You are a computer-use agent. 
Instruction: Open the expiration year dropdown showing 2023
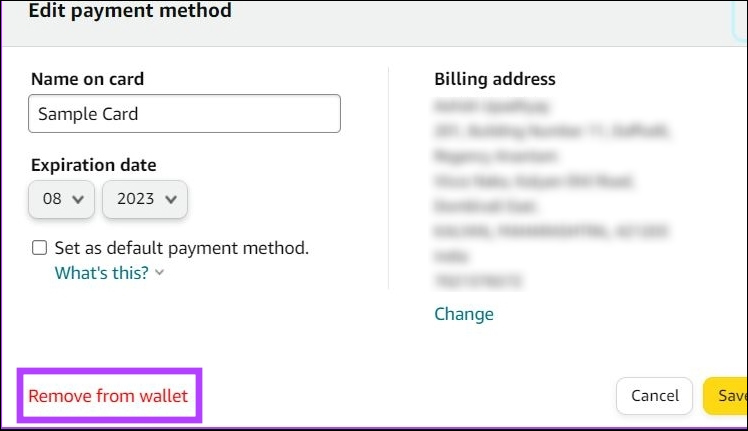point(145,199)
